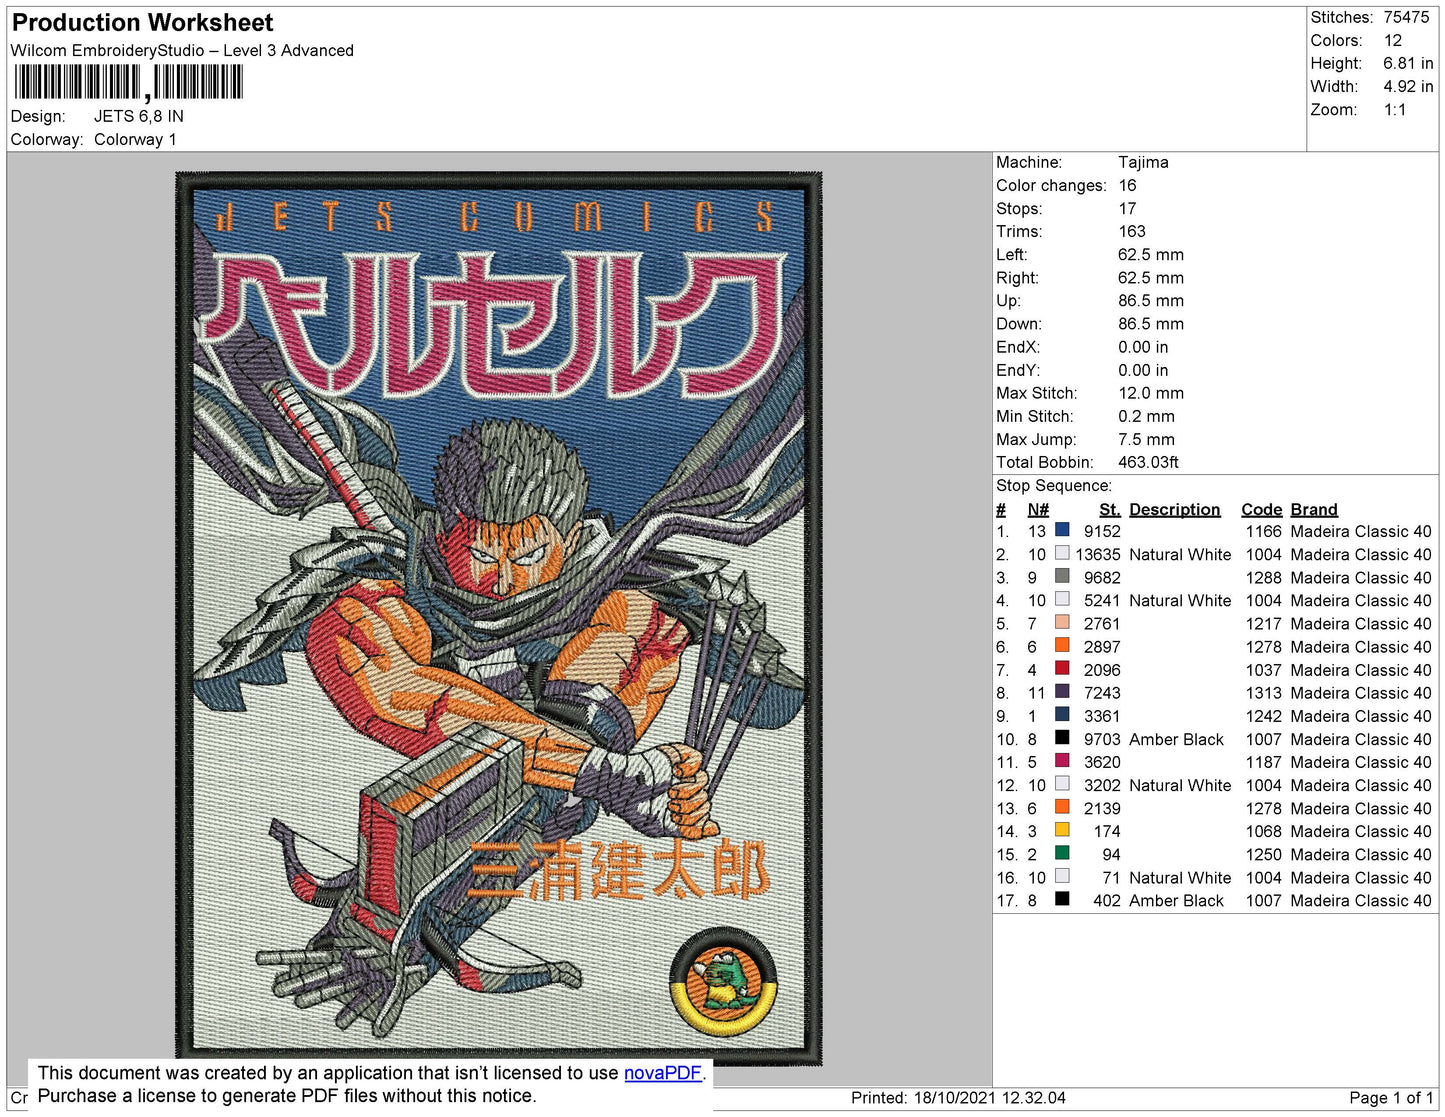Click the stitches count '75475'
Image resolution: width=1445 pixels, height=1117 pixels.
pyautogui.click(x=1406, y=17)
